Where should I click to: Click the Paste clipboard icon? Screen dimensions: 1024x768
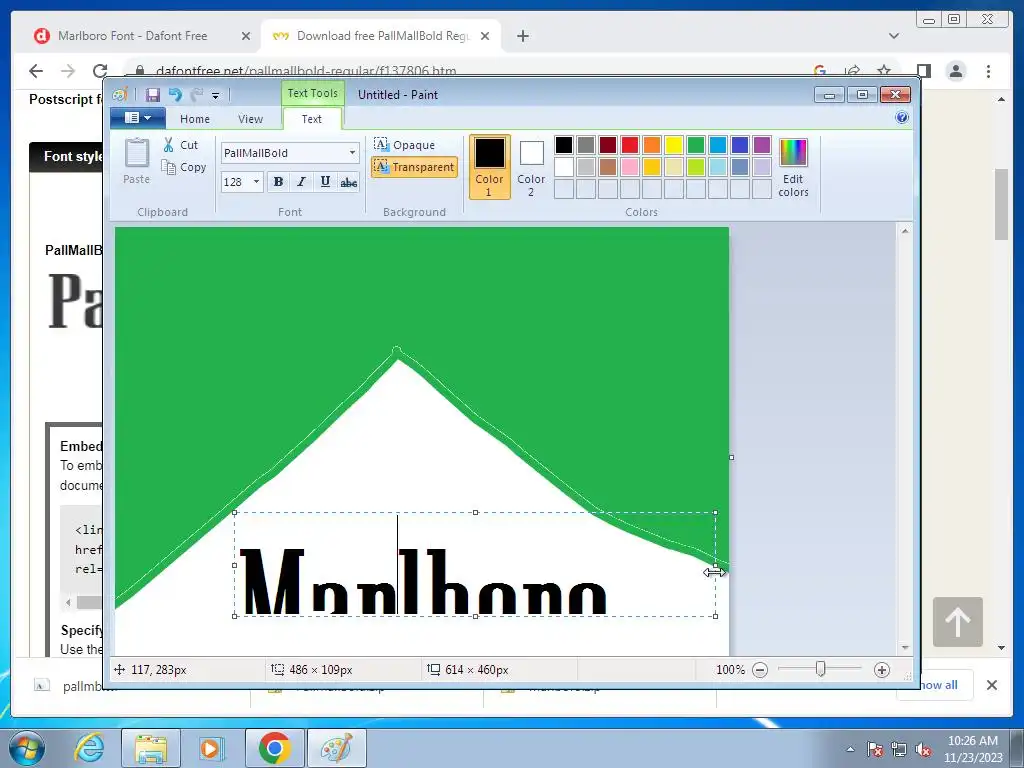137,161
